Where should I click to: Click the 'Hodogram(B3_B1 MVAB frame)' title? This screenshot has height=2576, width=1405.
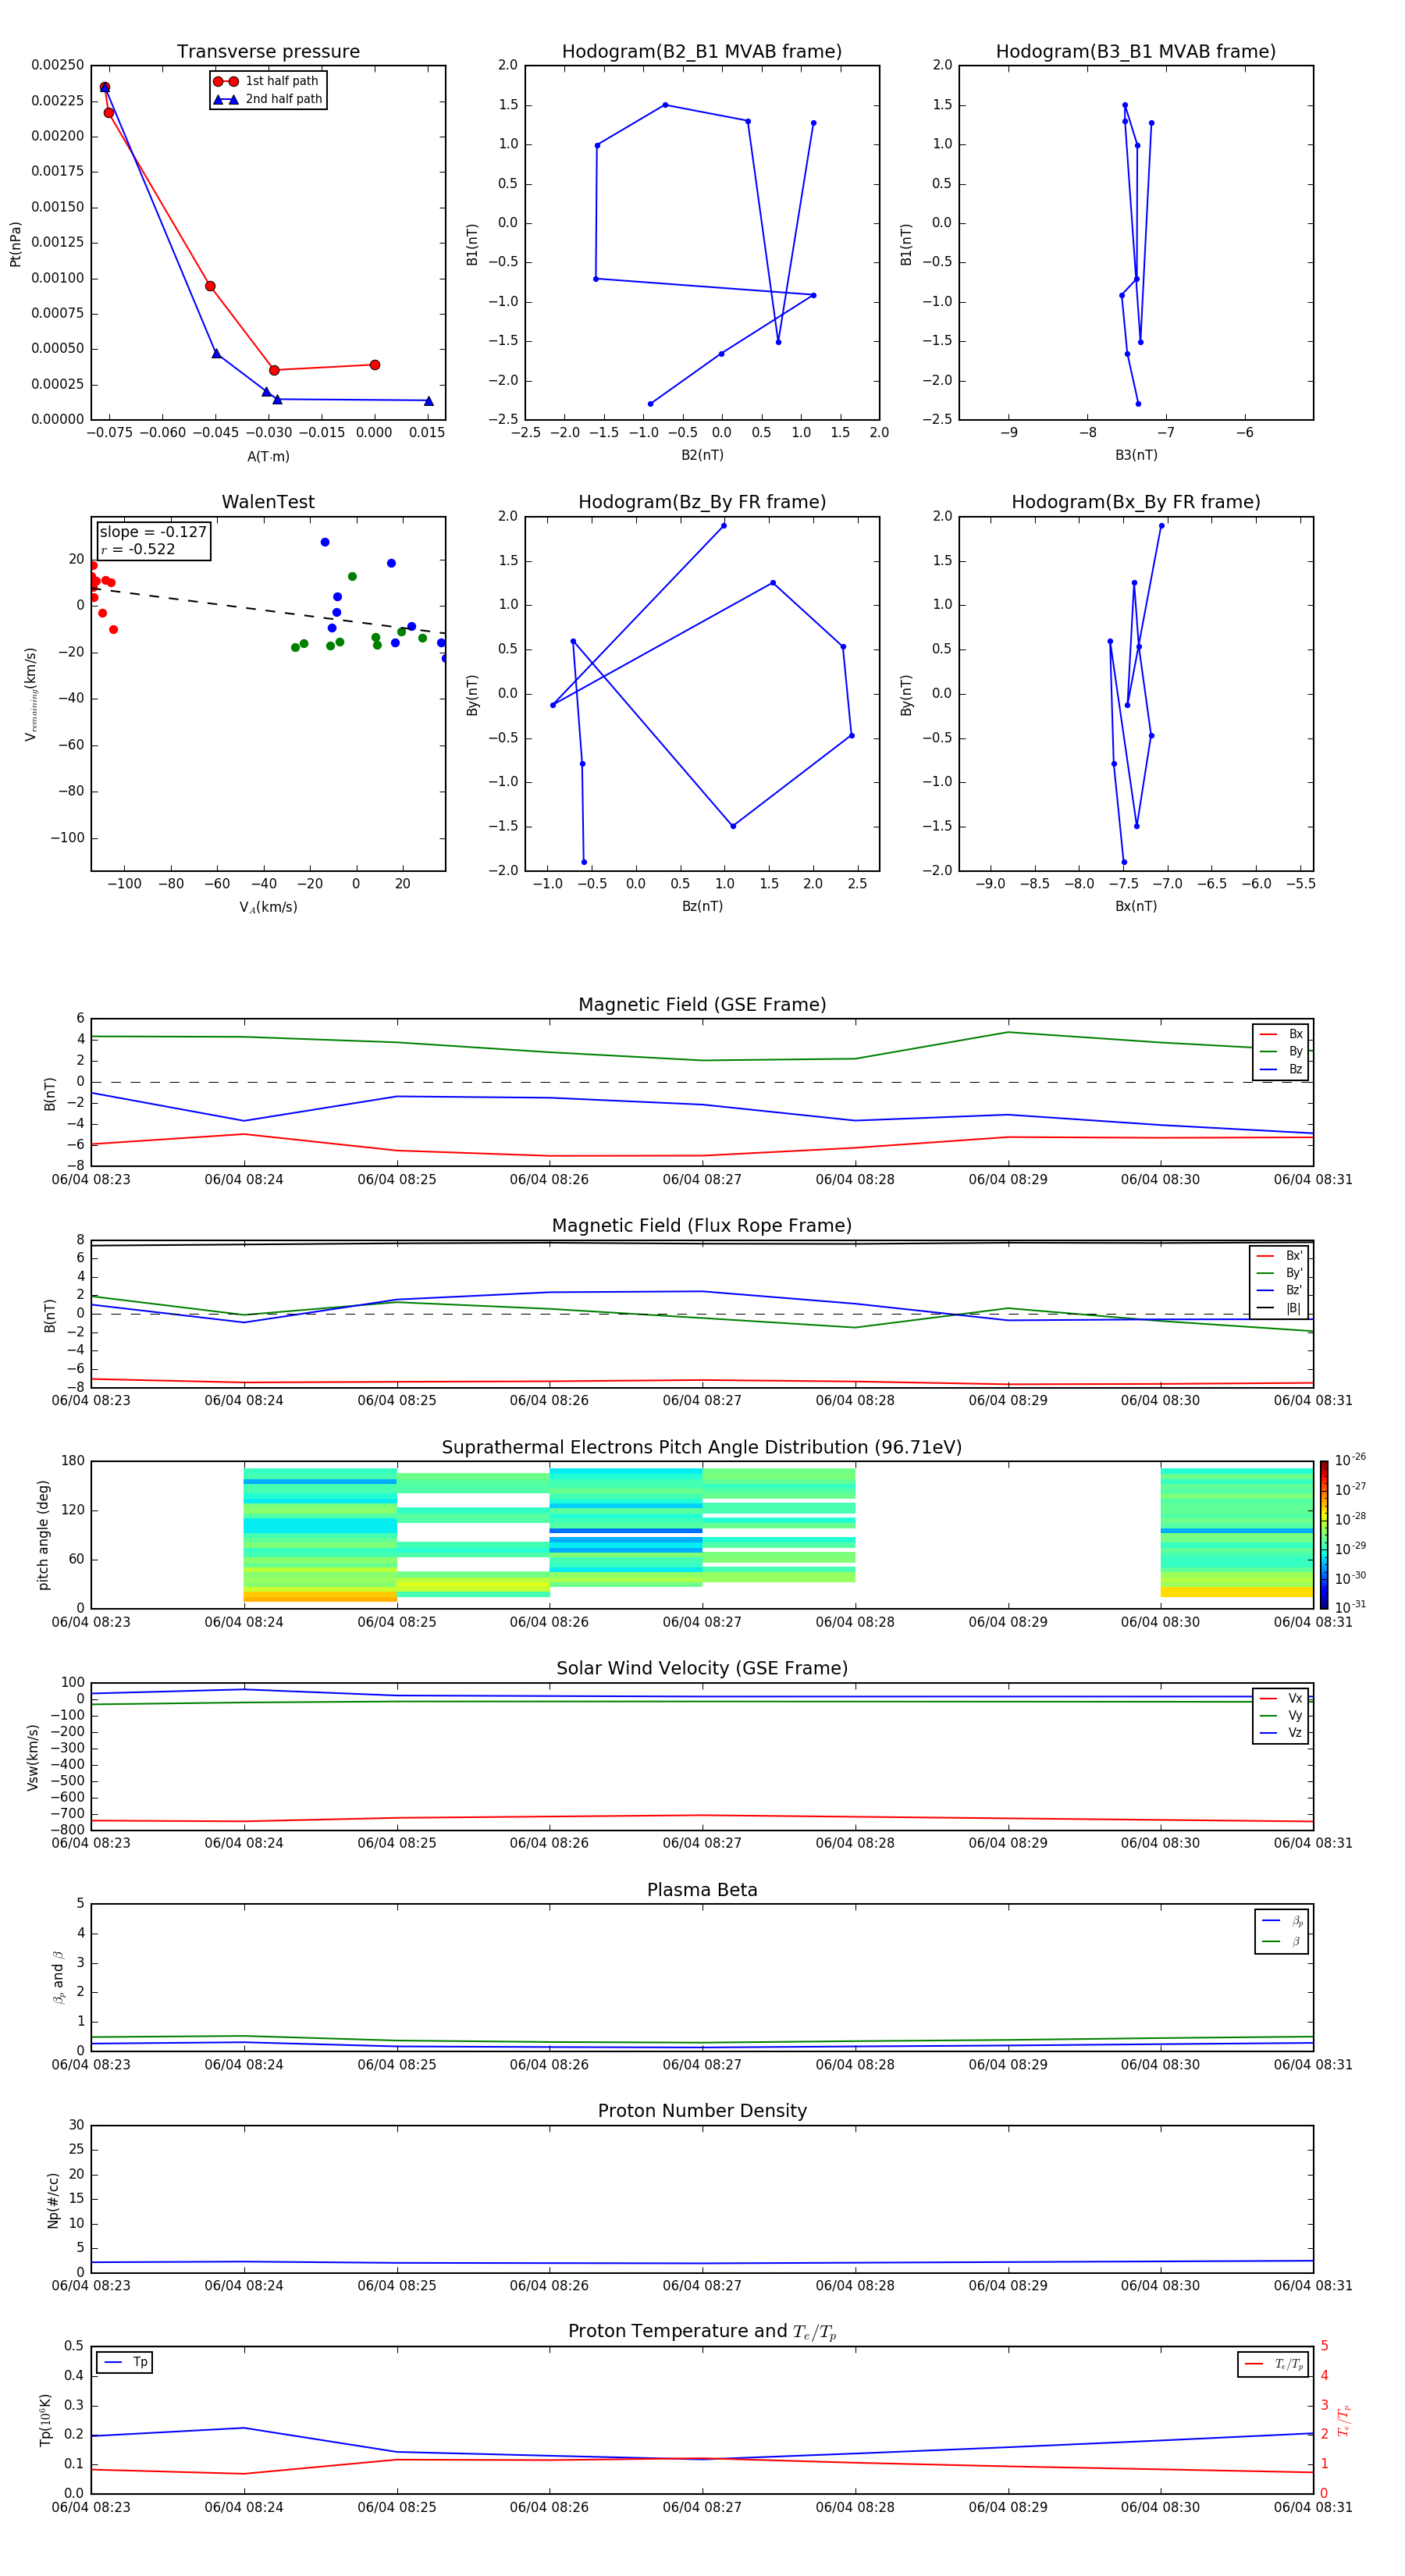[1136, 51]
